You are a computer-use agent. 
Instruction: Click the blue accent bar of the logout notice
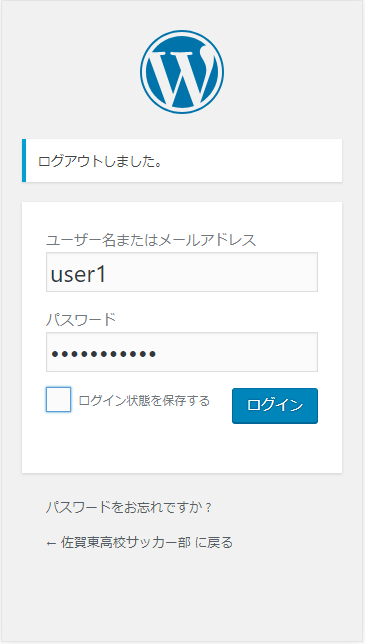[24, 160]
